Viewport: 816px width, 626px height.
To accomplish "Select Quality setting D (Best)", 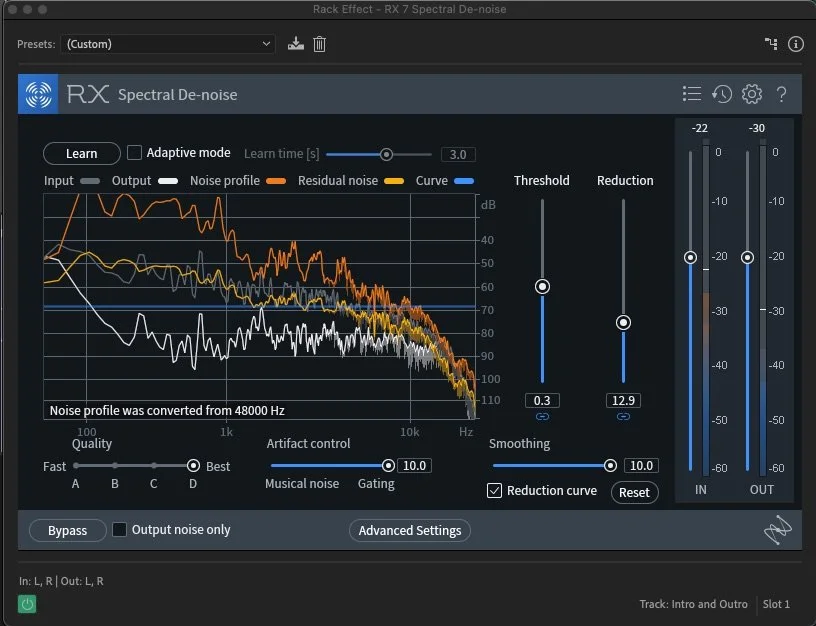I will pyautogui.click(x=193, y=466).
